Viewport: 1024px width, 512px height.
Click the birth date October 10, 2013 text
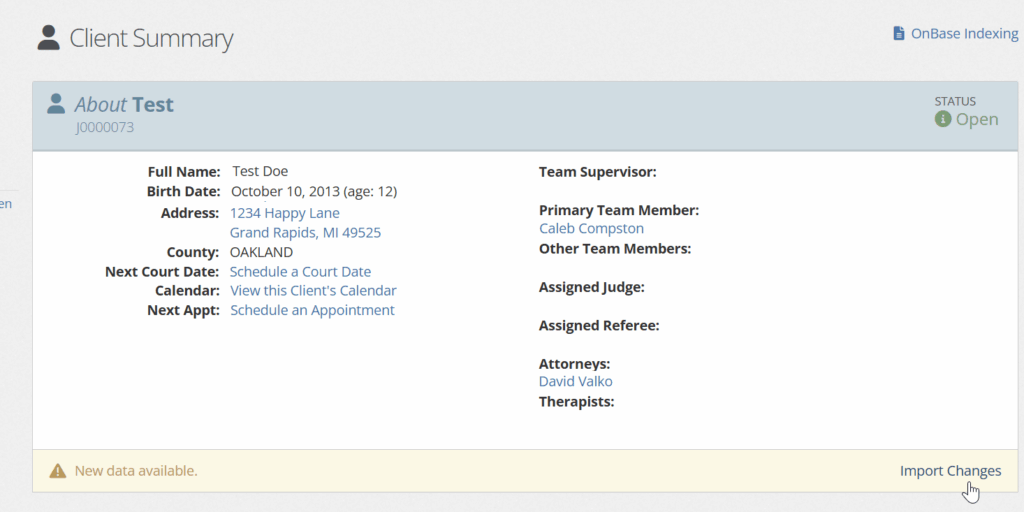coord(285,192)
